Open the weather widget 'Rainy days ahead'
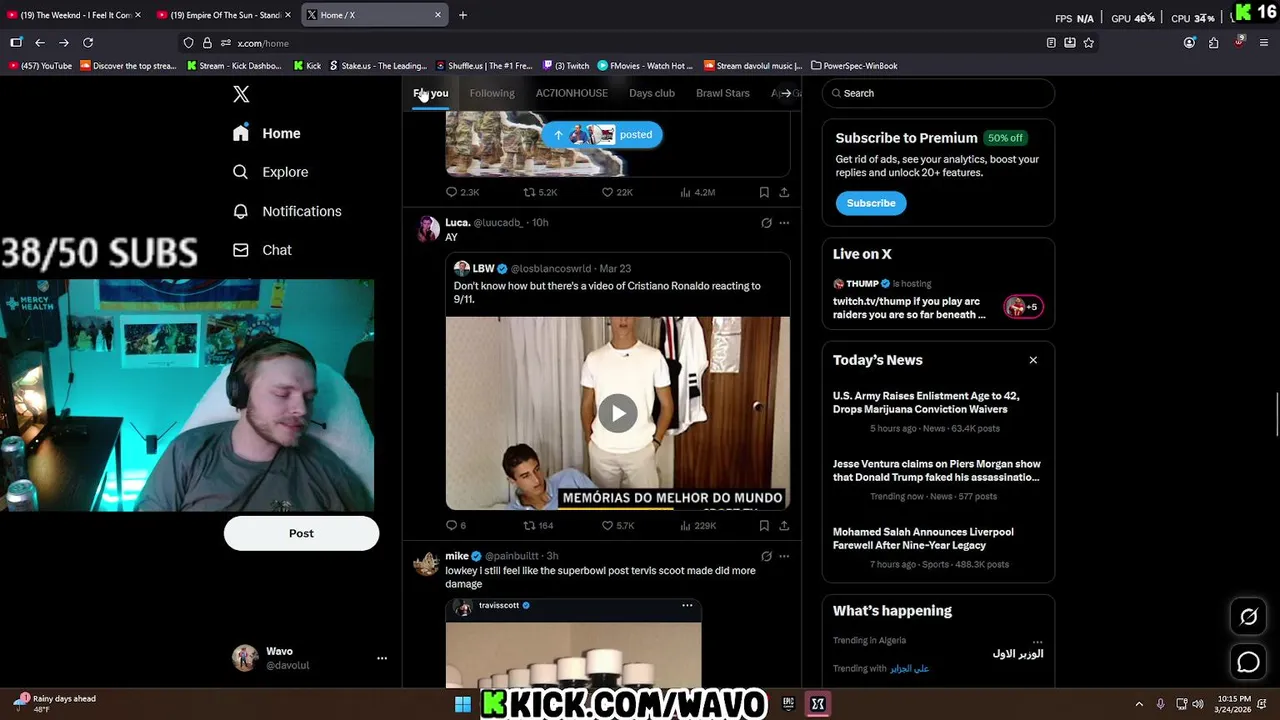Image resolution: width=1280 pixels, height=720 pixels. coord(55,703)
